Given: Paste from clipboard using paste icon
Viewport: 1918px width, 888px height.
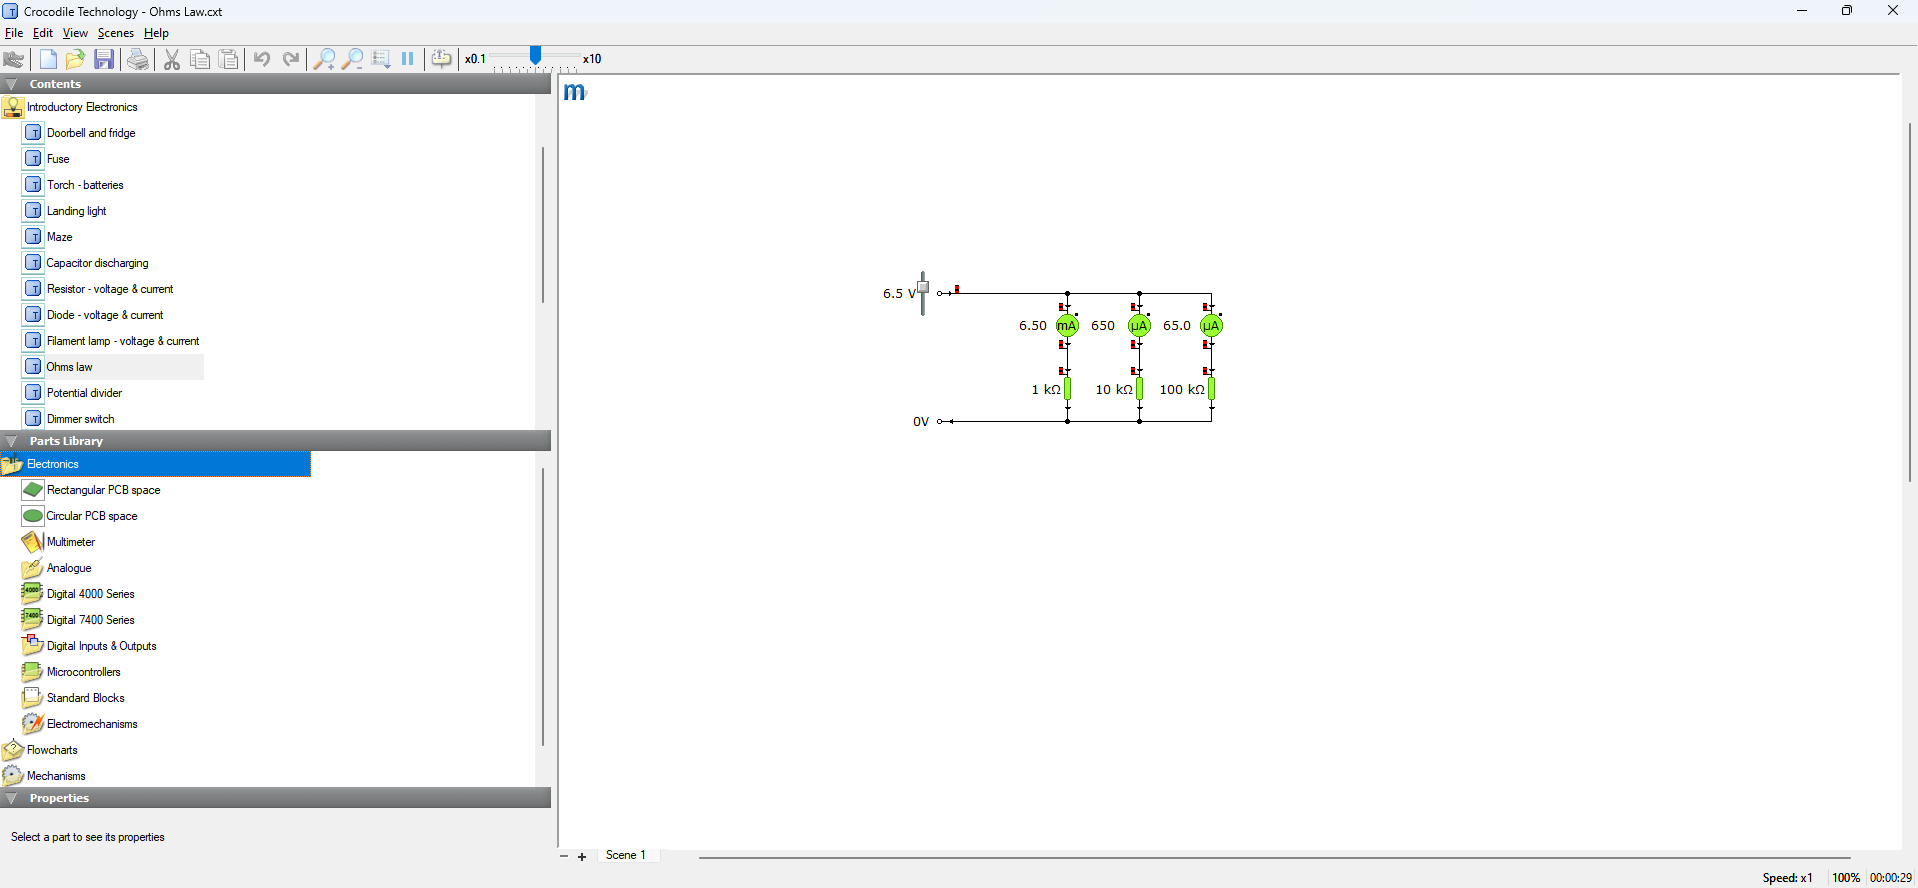Looking at the screenshot, I should (x=229, y=59).
